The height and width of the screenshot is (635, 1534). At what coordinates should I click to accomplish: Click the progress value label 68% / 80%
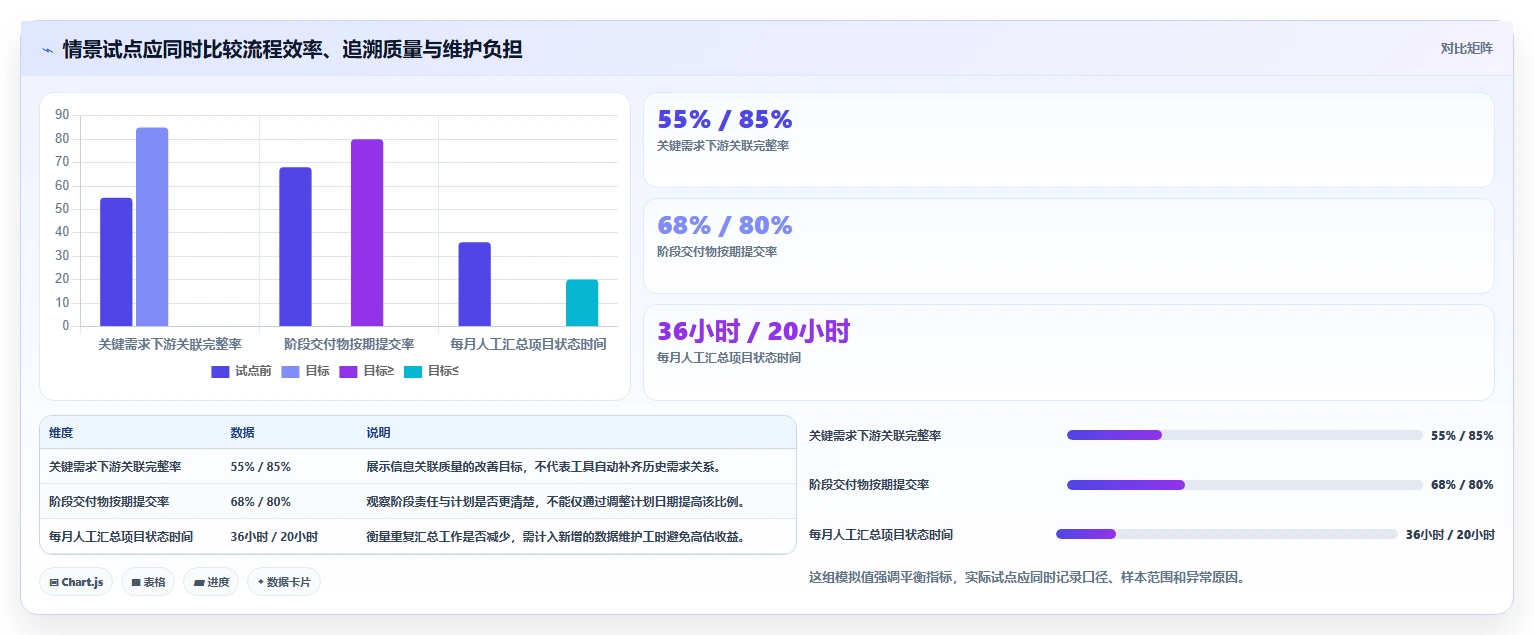[x=1462, y=485]
